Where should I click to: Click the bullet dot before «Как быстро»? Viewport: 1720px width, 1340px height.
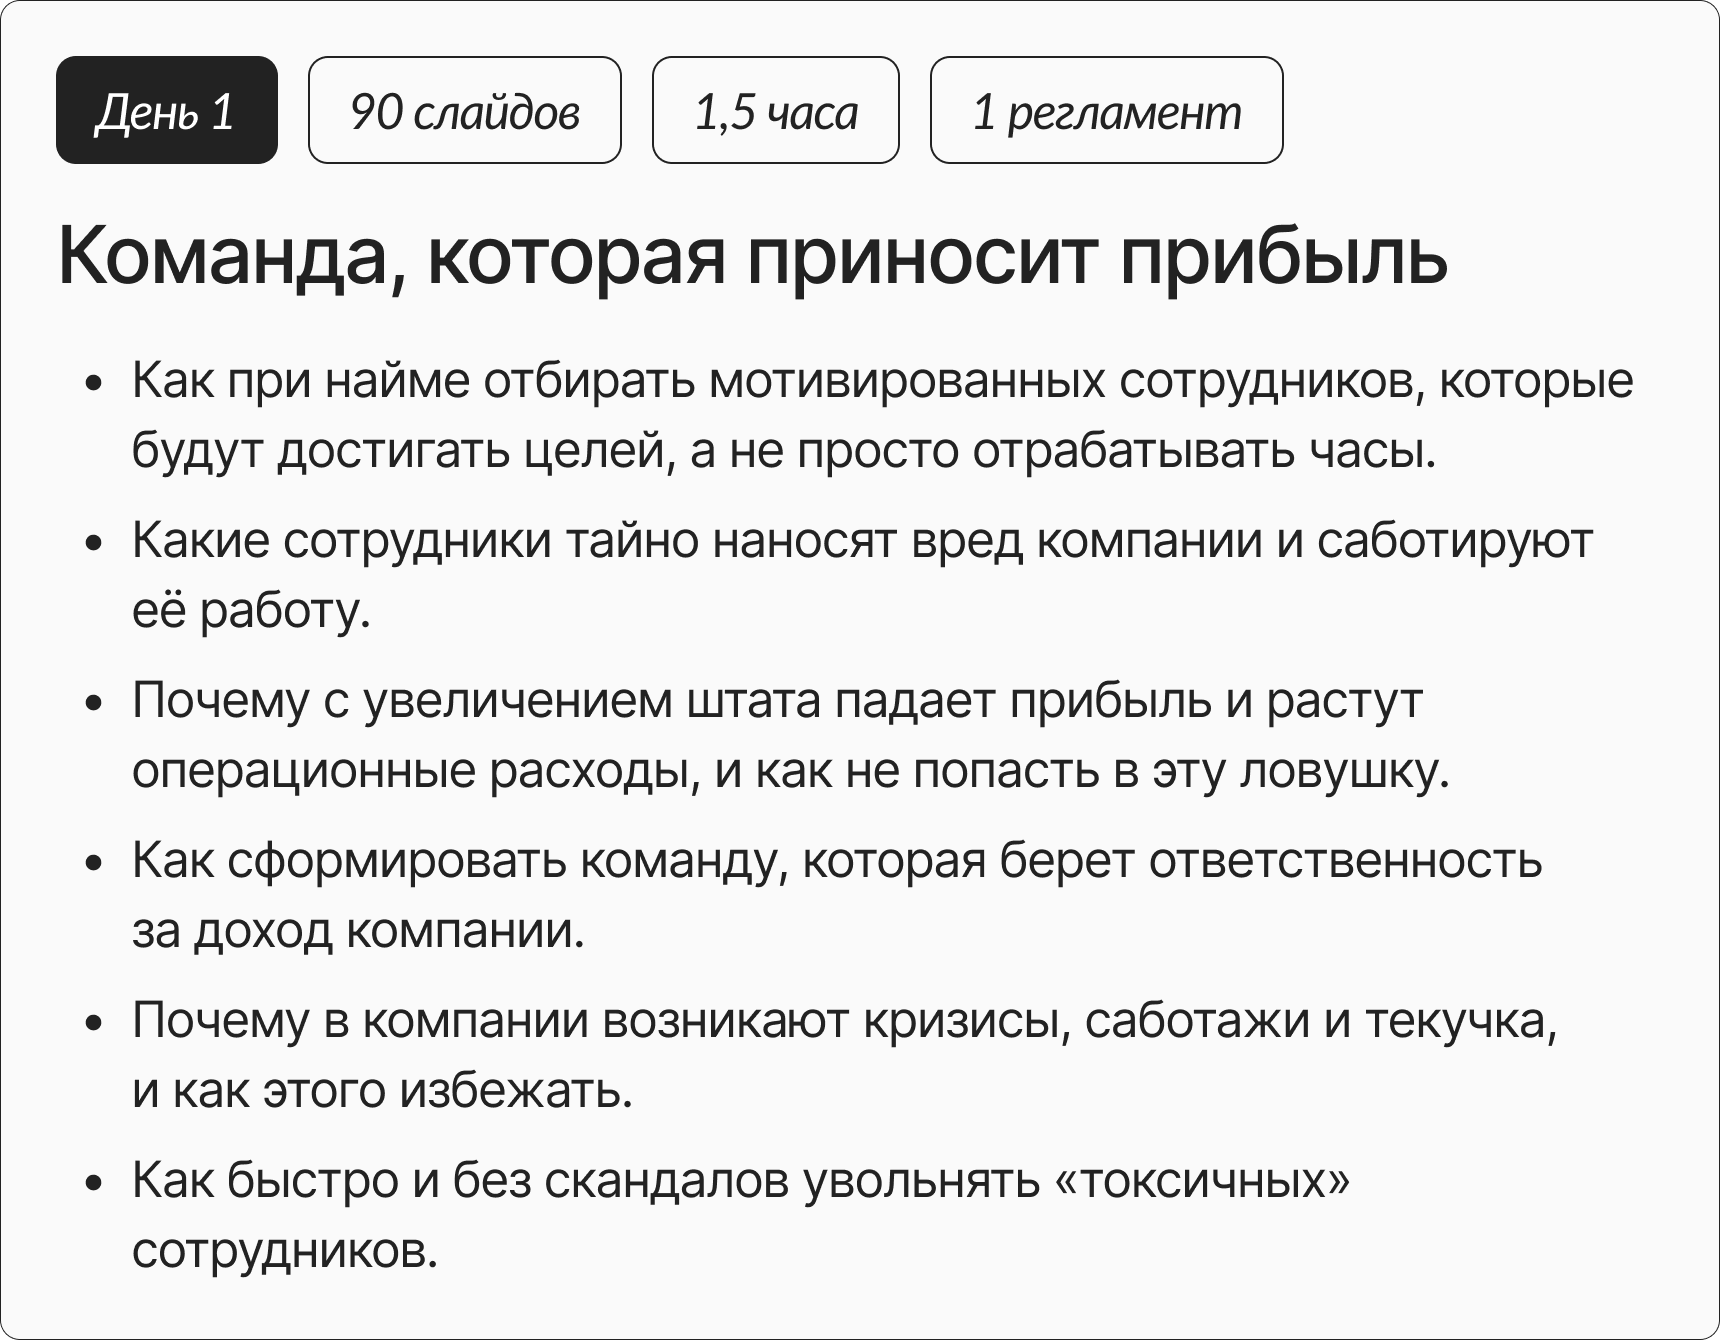(x=95, y=1183)
